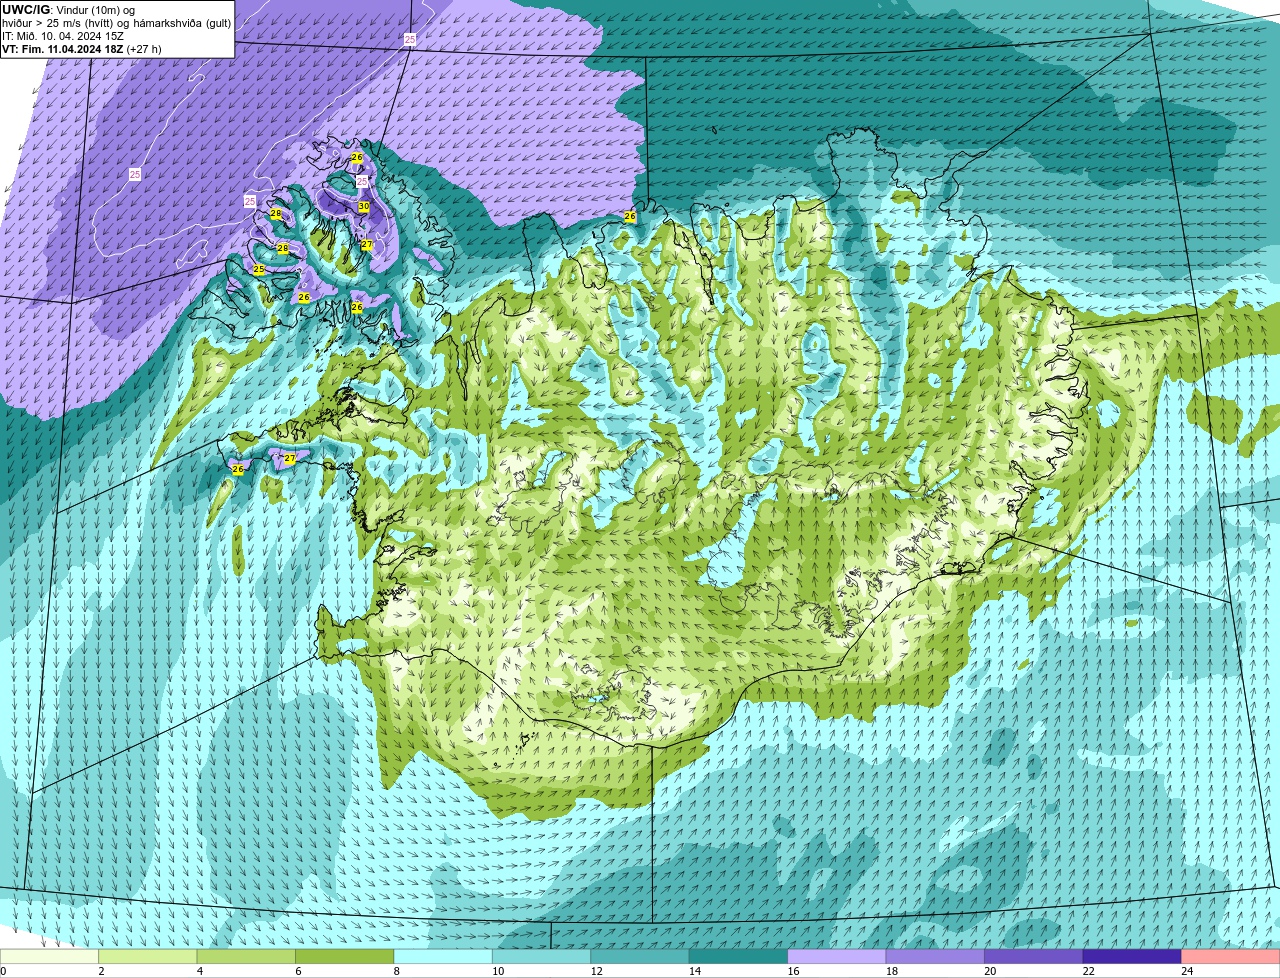Click the 10–12 m/s light teal legend swatch
This screenshot has width=1280, height=978.
tap(543, 956)
